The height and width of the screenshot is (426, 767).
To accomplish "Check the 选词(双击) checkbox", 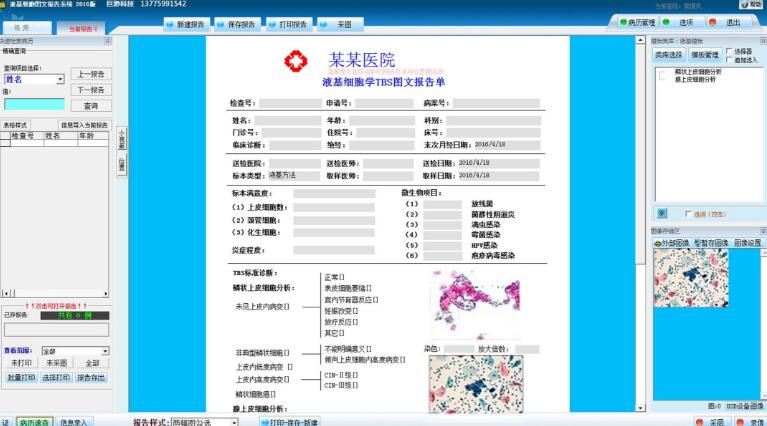I will [x=688, y=214].
